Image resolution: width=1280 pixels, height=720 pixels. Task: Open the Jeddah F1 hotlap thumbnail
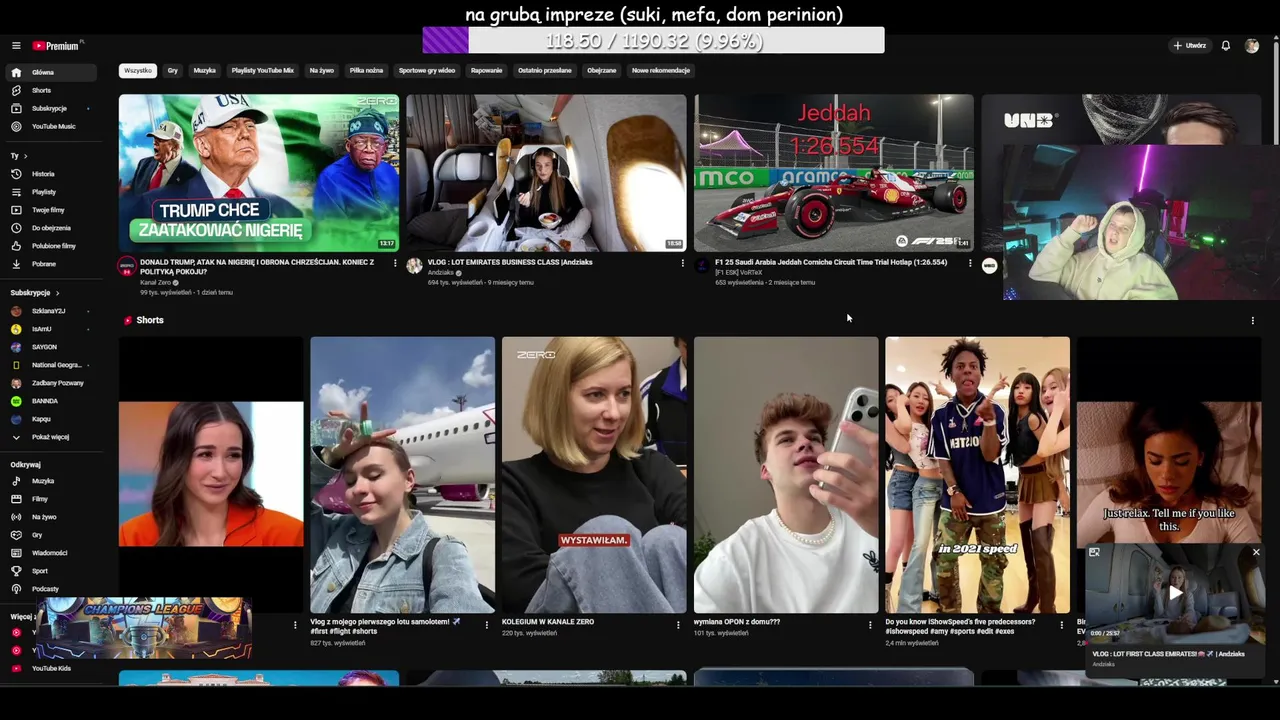[834, 173]
